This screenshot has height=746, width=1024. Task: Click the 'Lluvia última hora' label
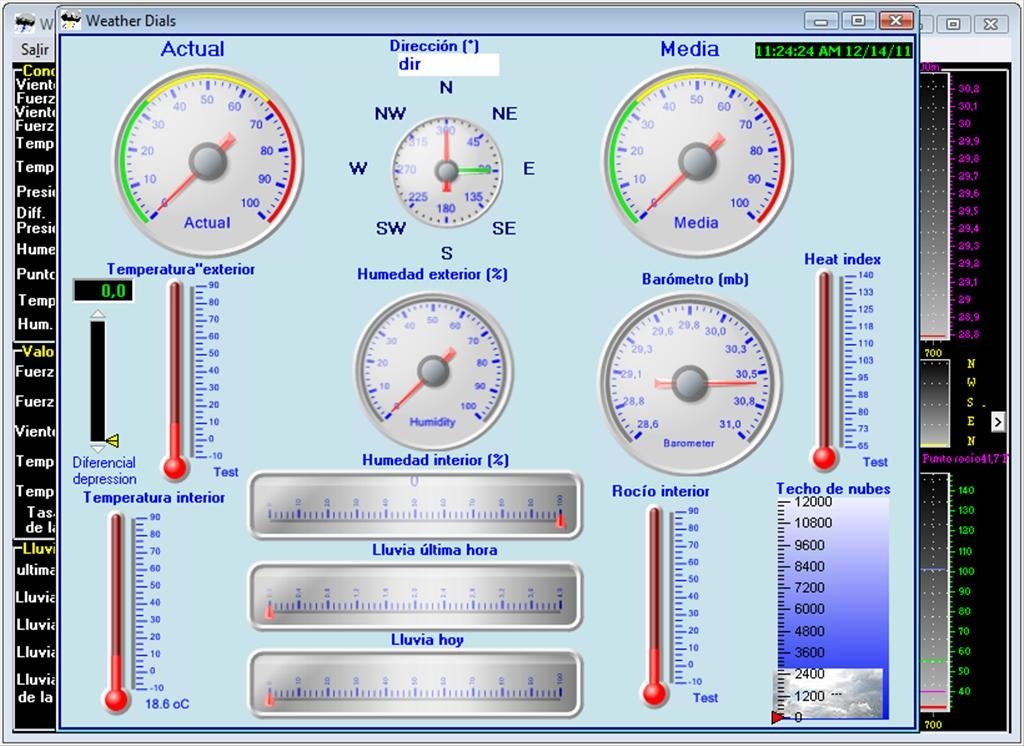435,550
